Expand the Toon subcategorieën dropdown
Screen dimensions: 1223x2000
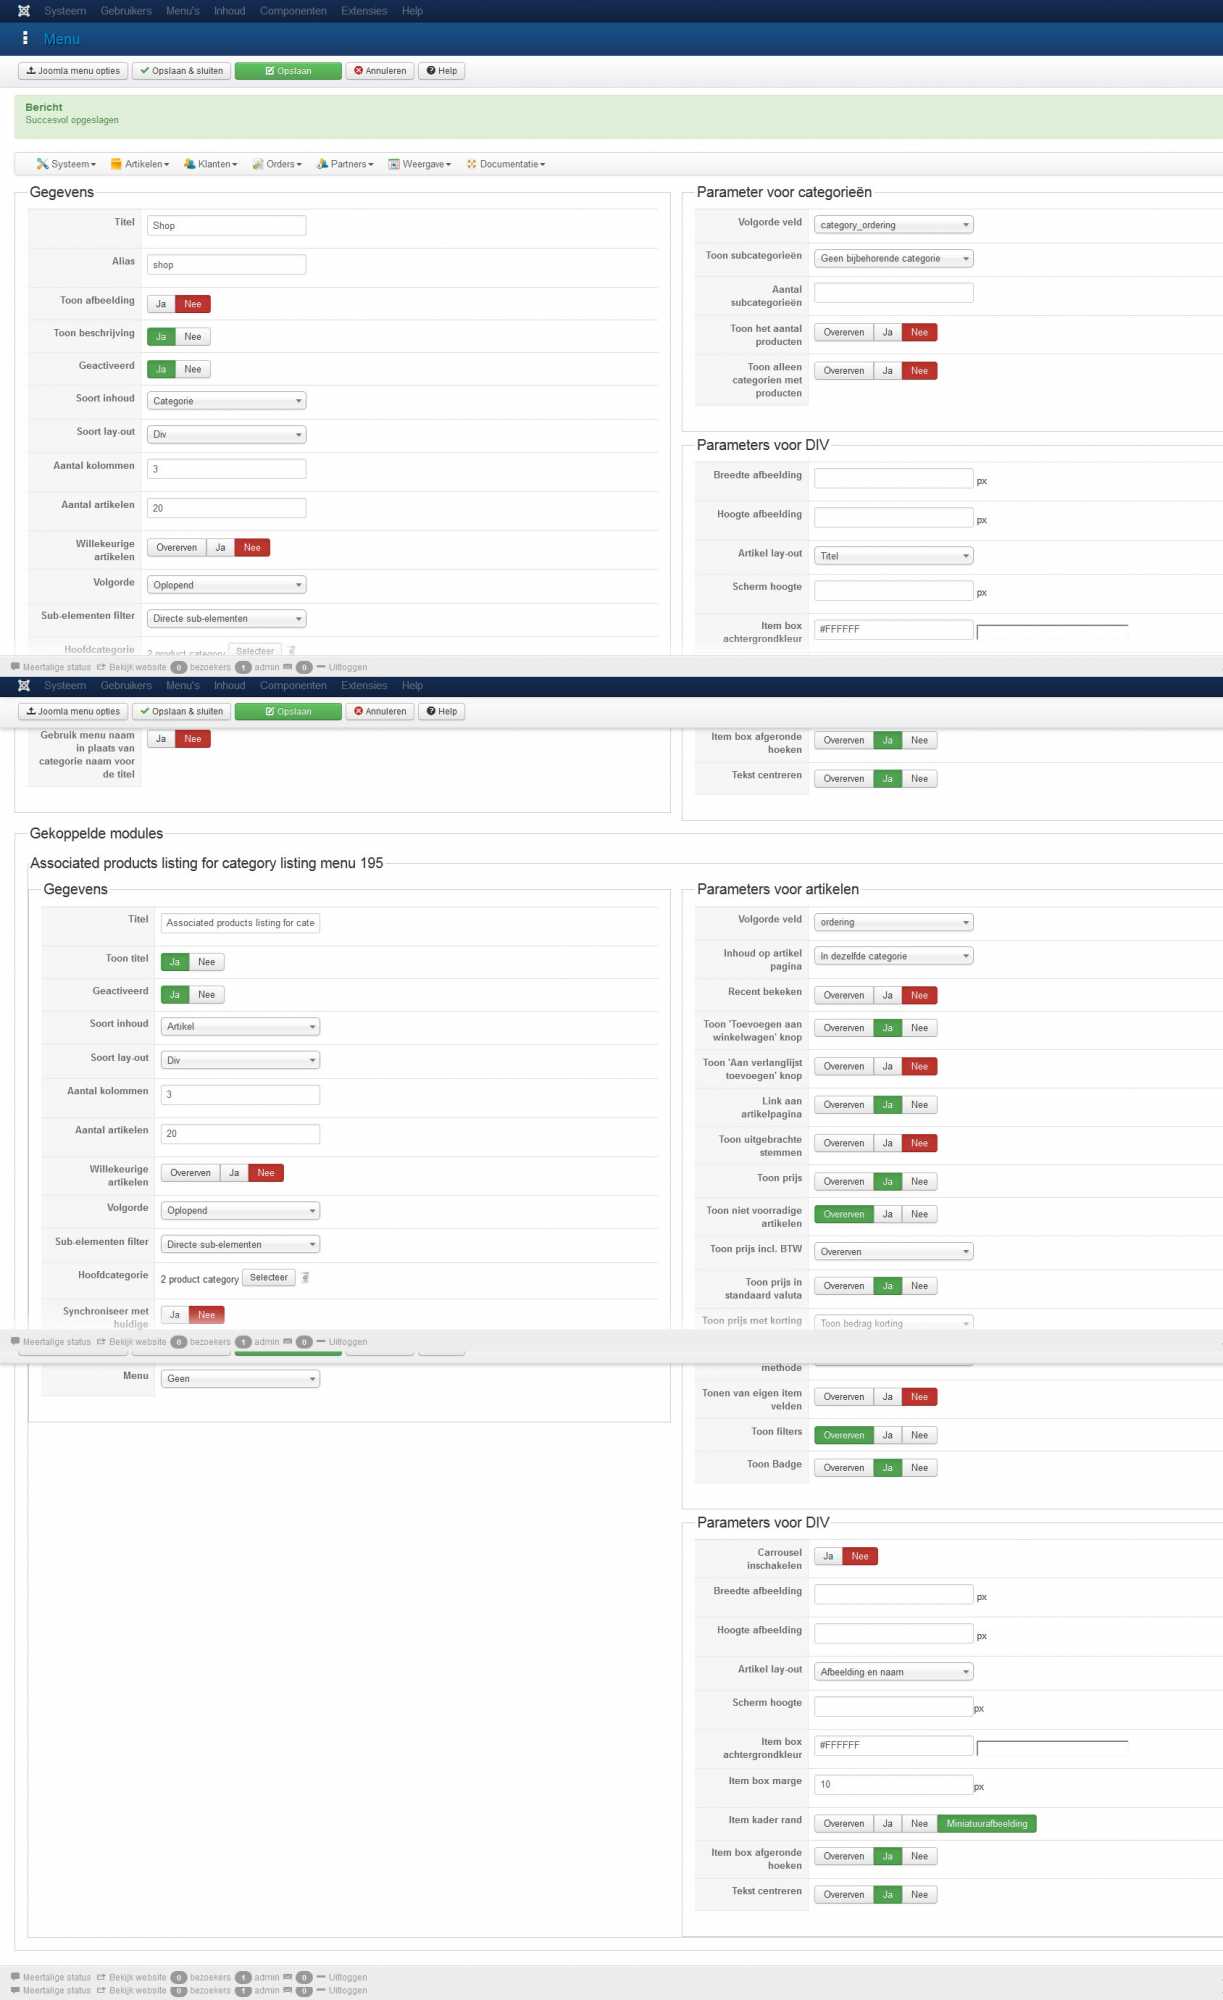point(893,258)
